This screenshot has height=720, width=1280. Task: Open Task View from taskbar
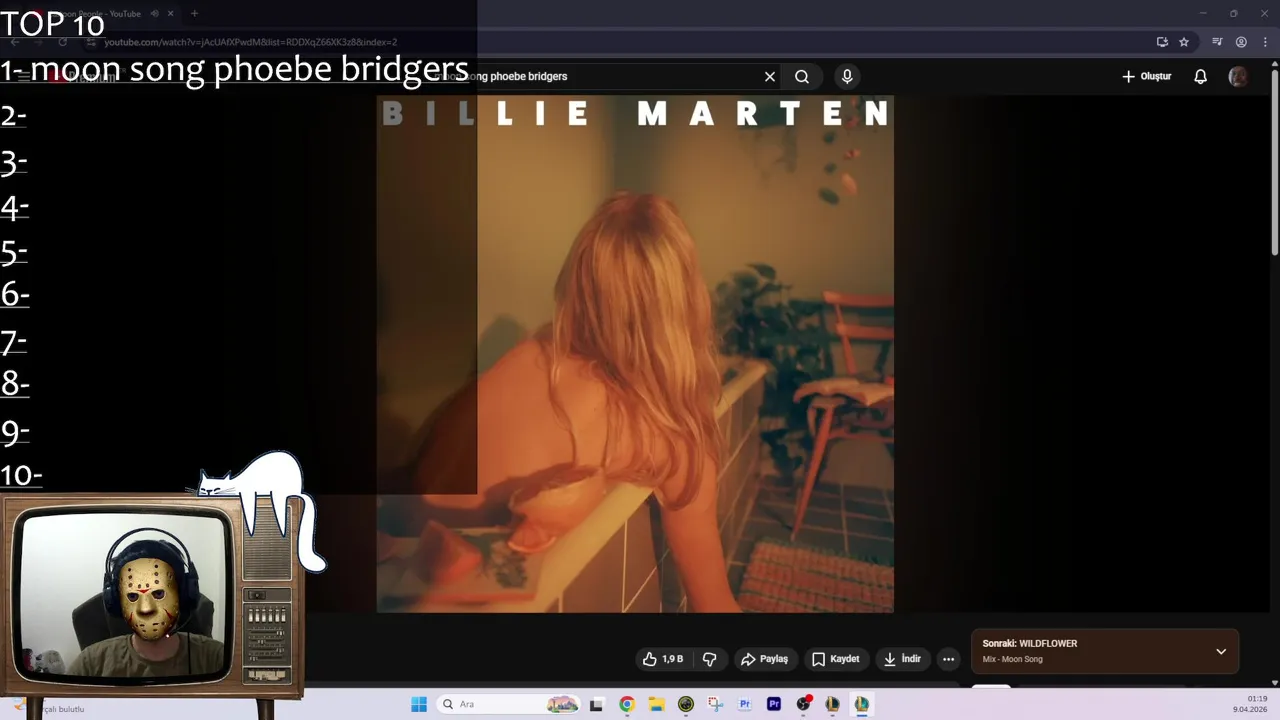pos(596,704)
